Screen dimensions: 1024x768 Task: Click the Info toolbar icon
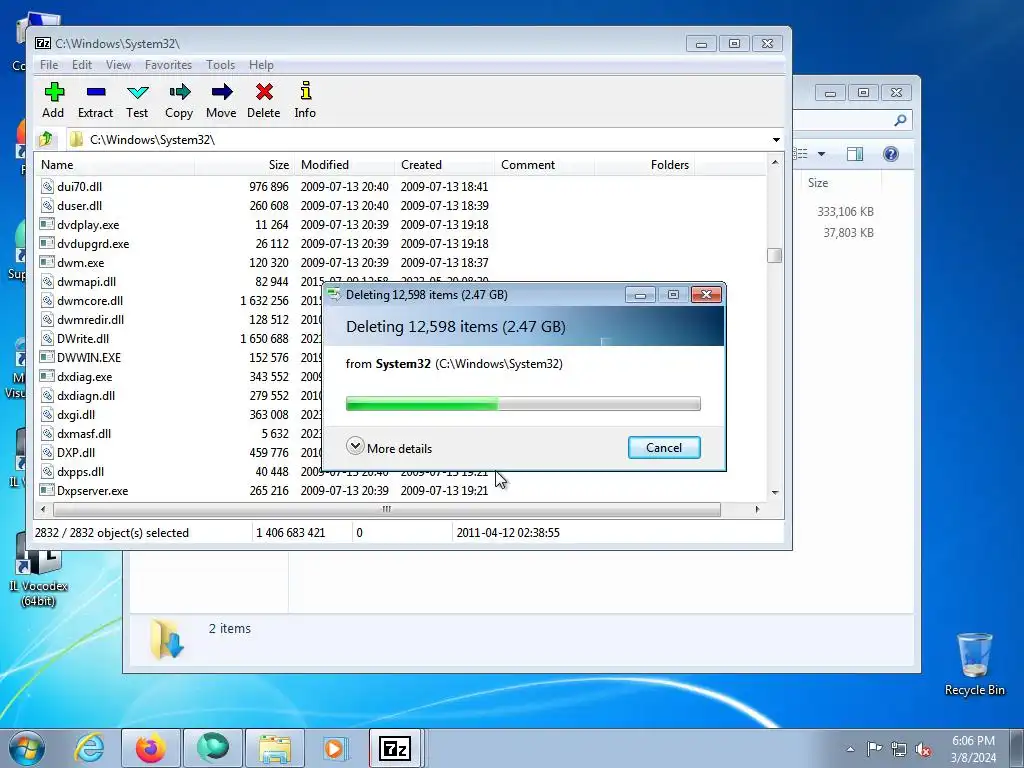coord(305,100)
